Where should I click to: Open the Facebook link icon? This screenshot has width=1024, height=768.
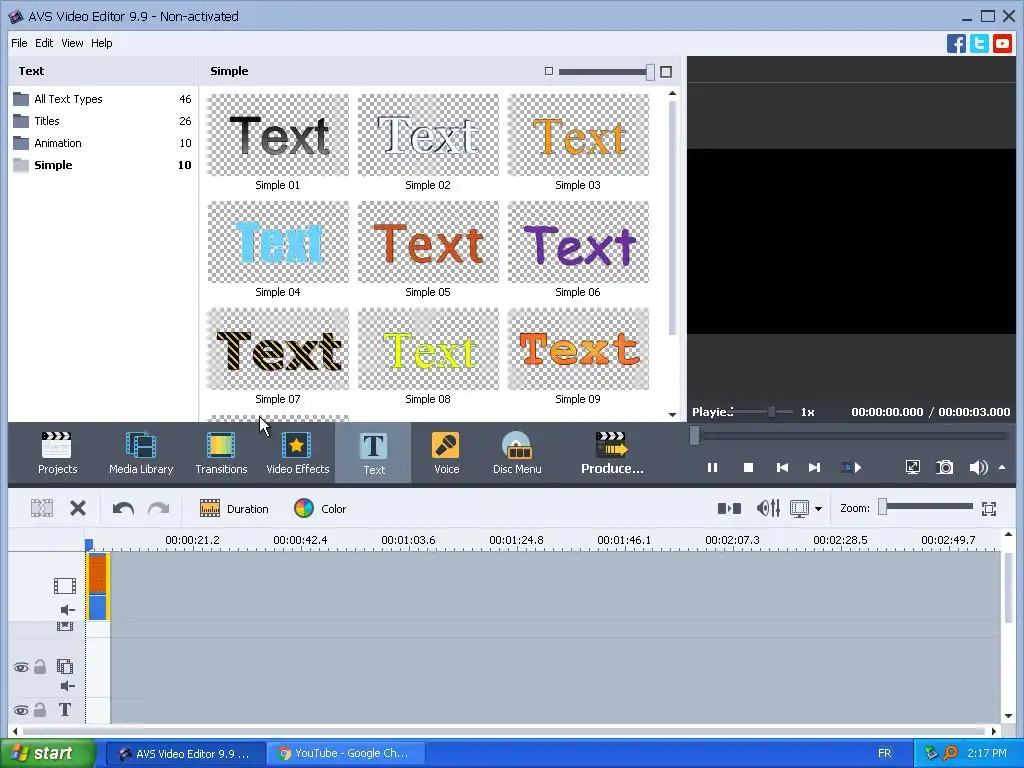coord(956,43)
